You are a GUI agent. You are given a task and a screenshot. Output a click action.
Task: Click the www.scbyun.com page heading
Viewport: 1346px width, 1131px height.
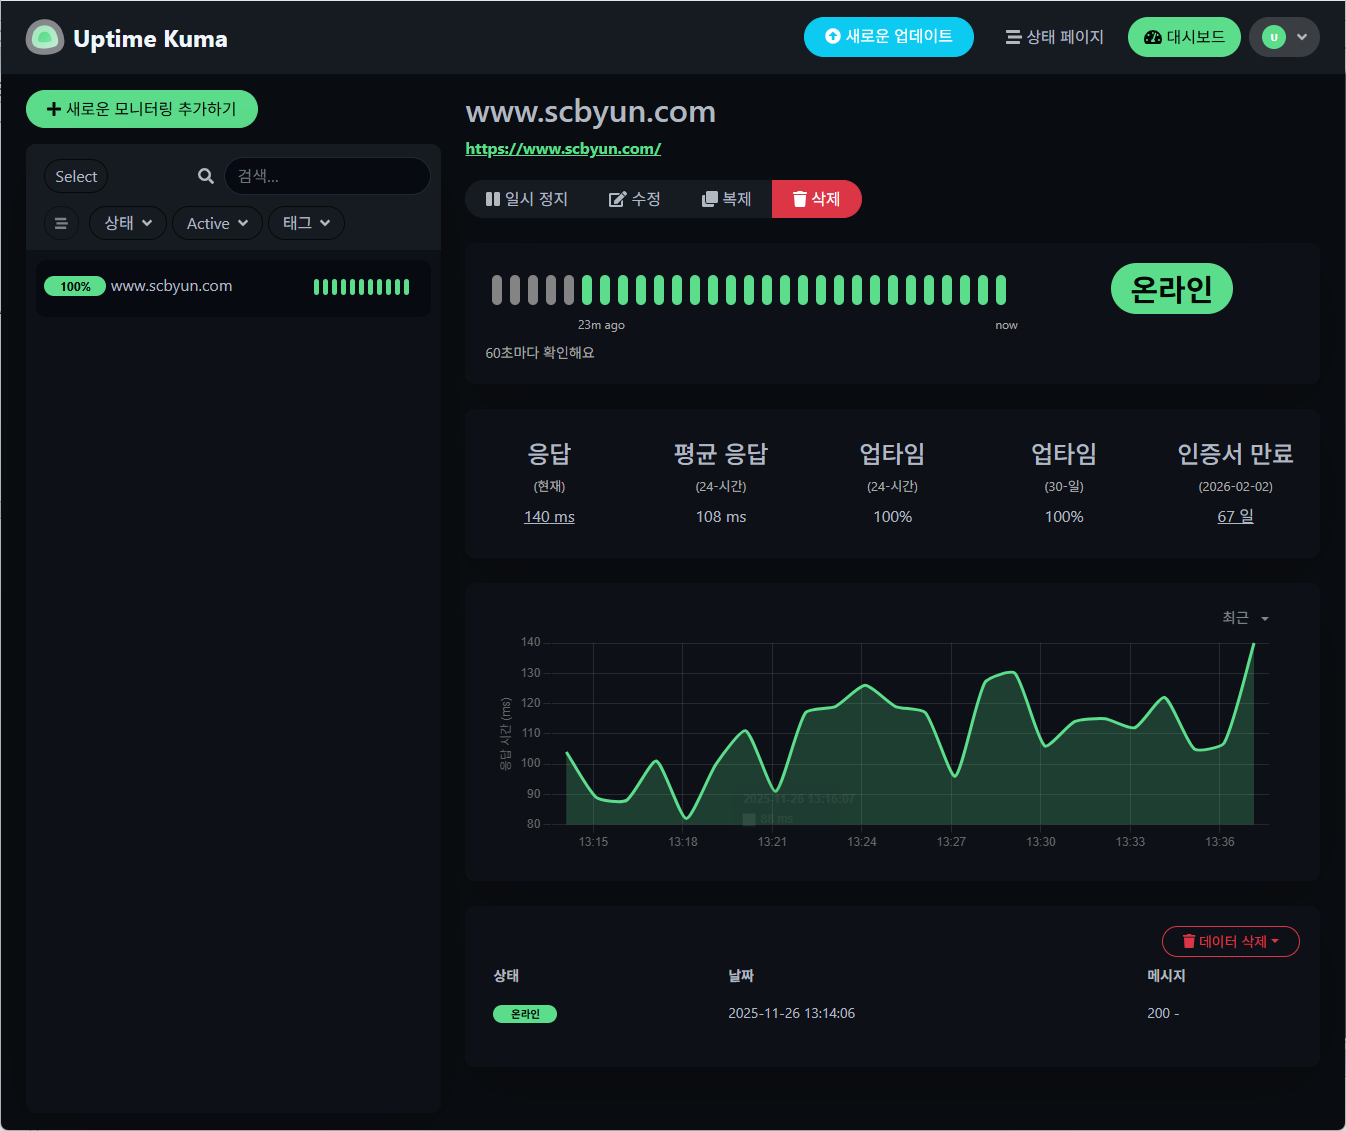590,111
